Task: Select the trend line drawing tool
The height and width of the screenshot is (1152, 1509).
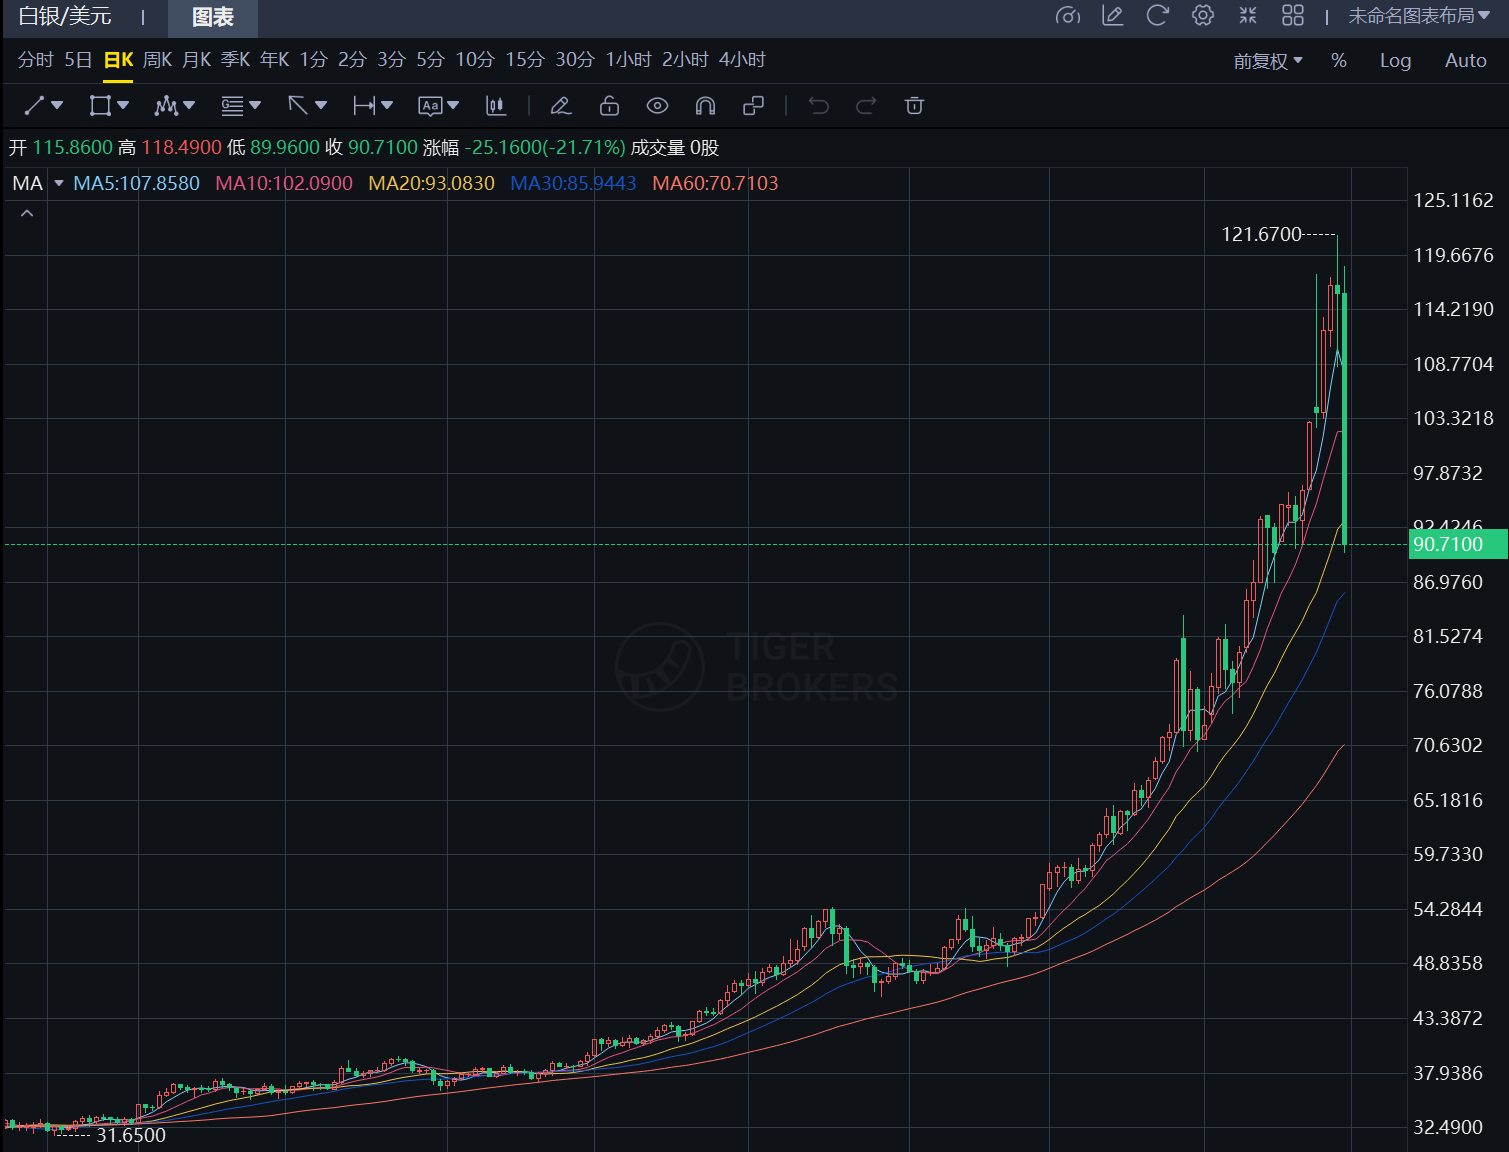Action: pyautogui.click(x=35, y=106)
